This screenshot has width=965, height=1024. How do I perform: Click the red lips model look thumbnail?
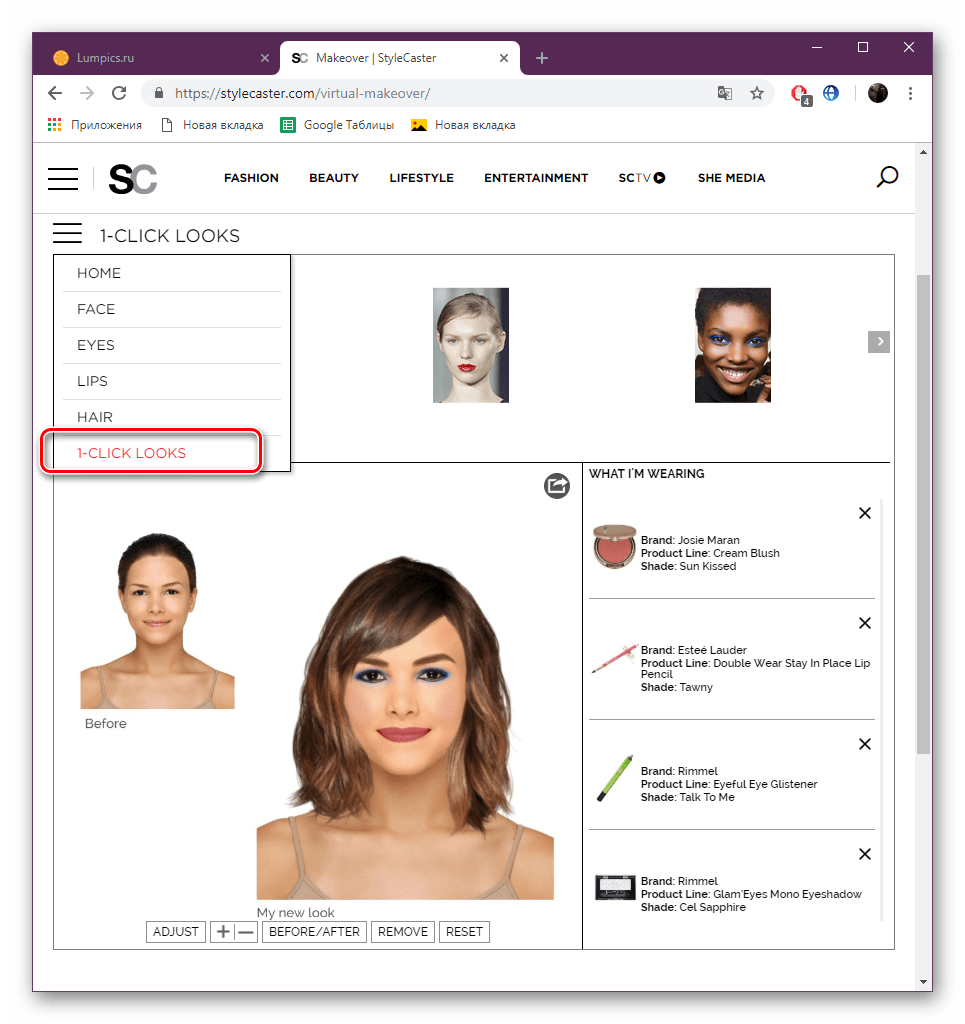(470, 344)
